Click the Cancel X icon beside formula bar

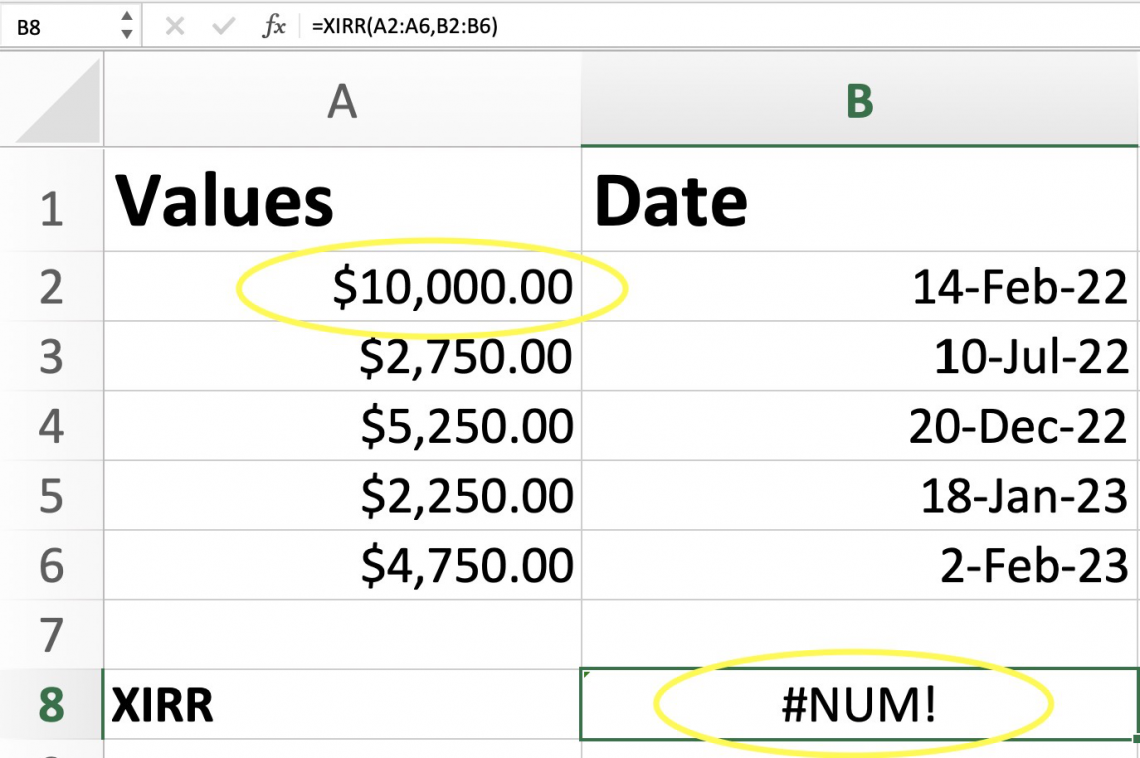[174, 24]
